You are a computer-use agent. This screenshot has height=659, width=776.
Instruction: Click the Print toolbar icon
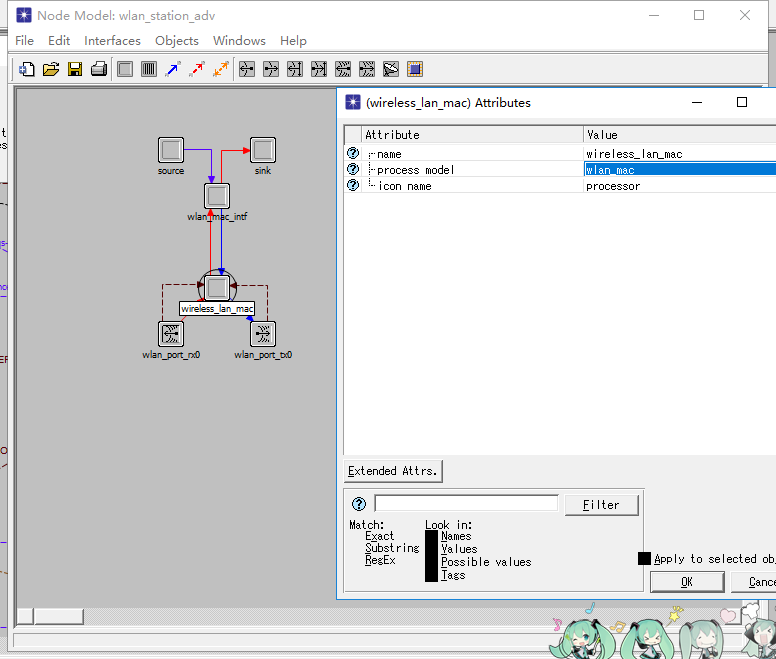tap(99, 69)
